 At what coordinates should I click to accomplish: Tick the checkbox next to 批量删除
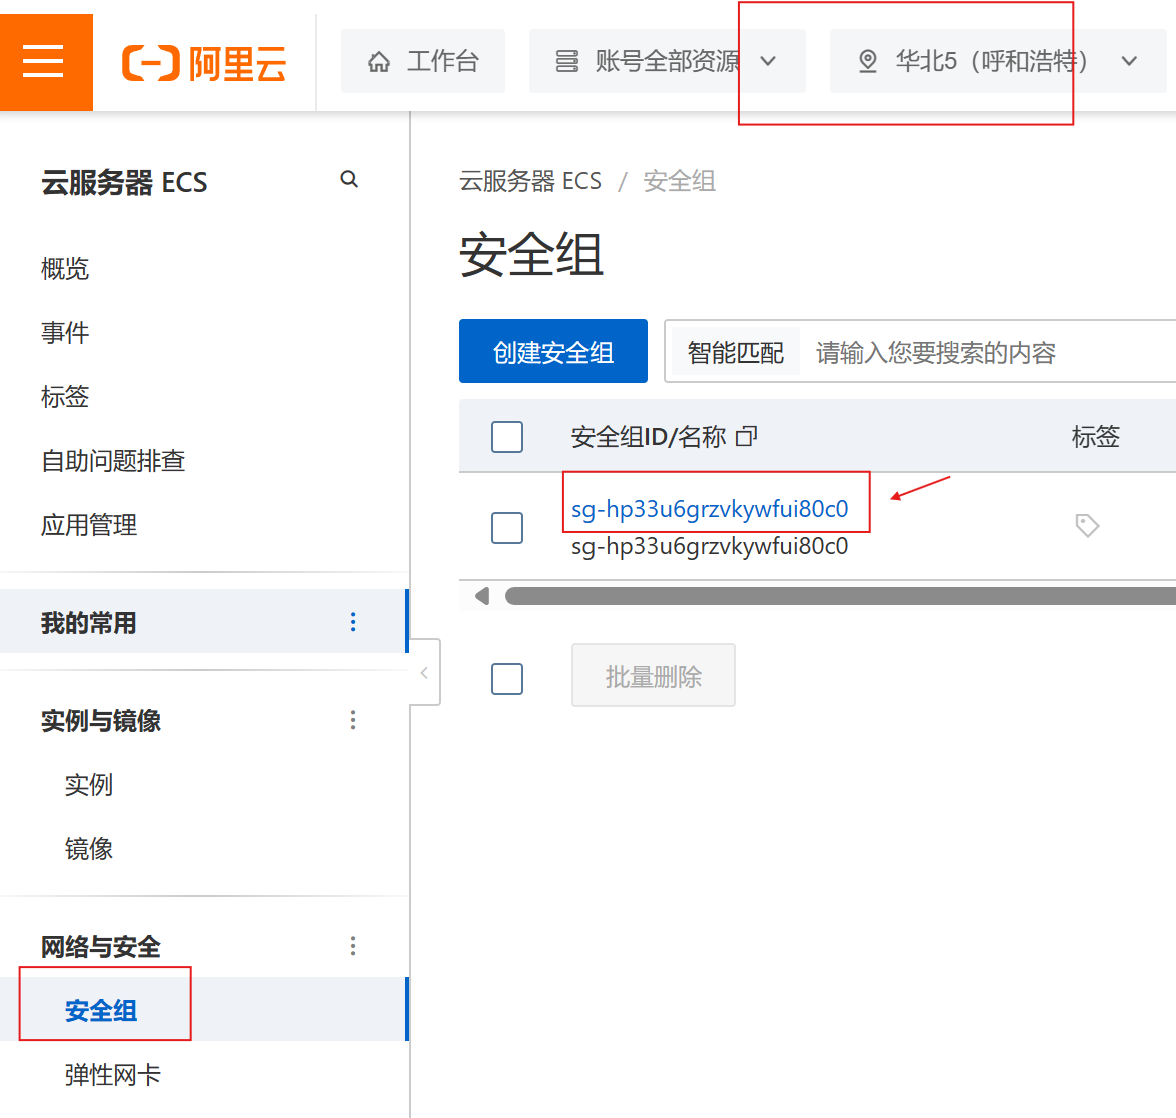click(507, 678)
